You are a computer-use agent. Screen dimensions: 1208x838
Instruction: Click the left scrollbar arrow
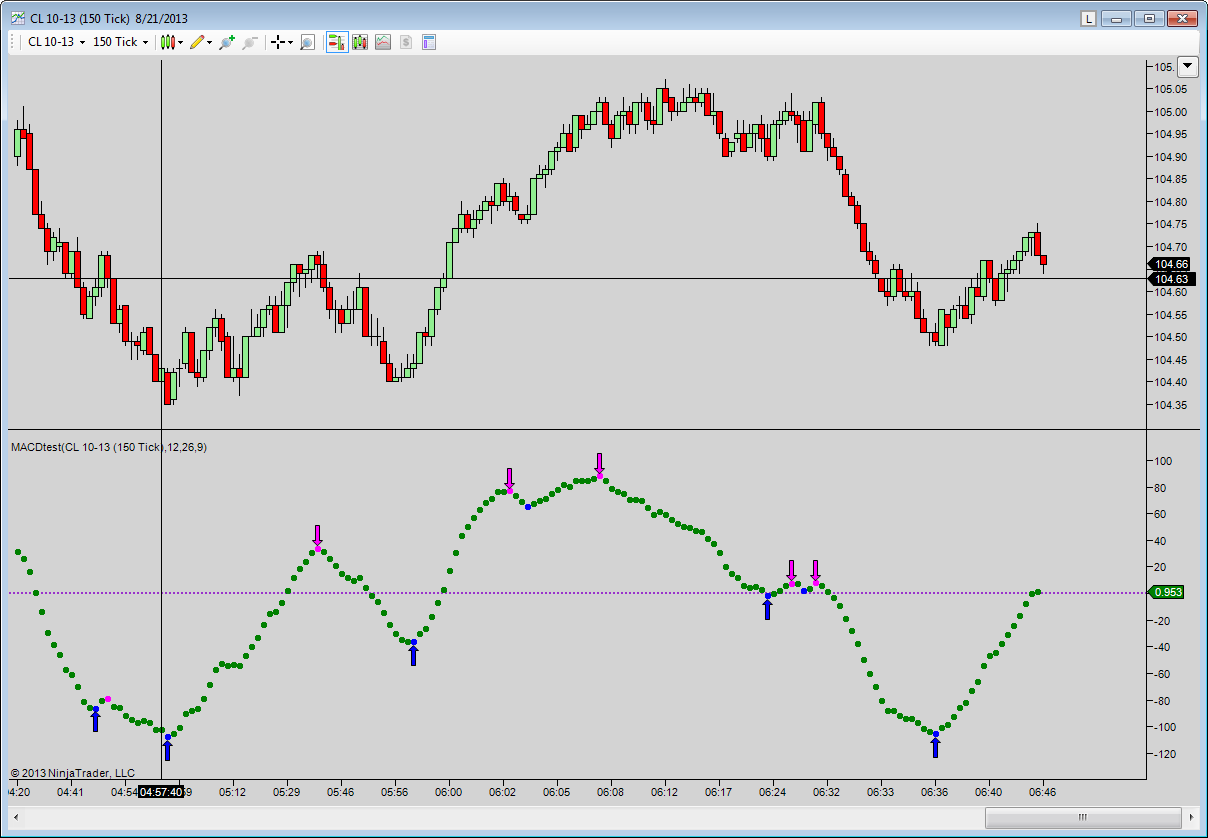(x=17, y=817)
